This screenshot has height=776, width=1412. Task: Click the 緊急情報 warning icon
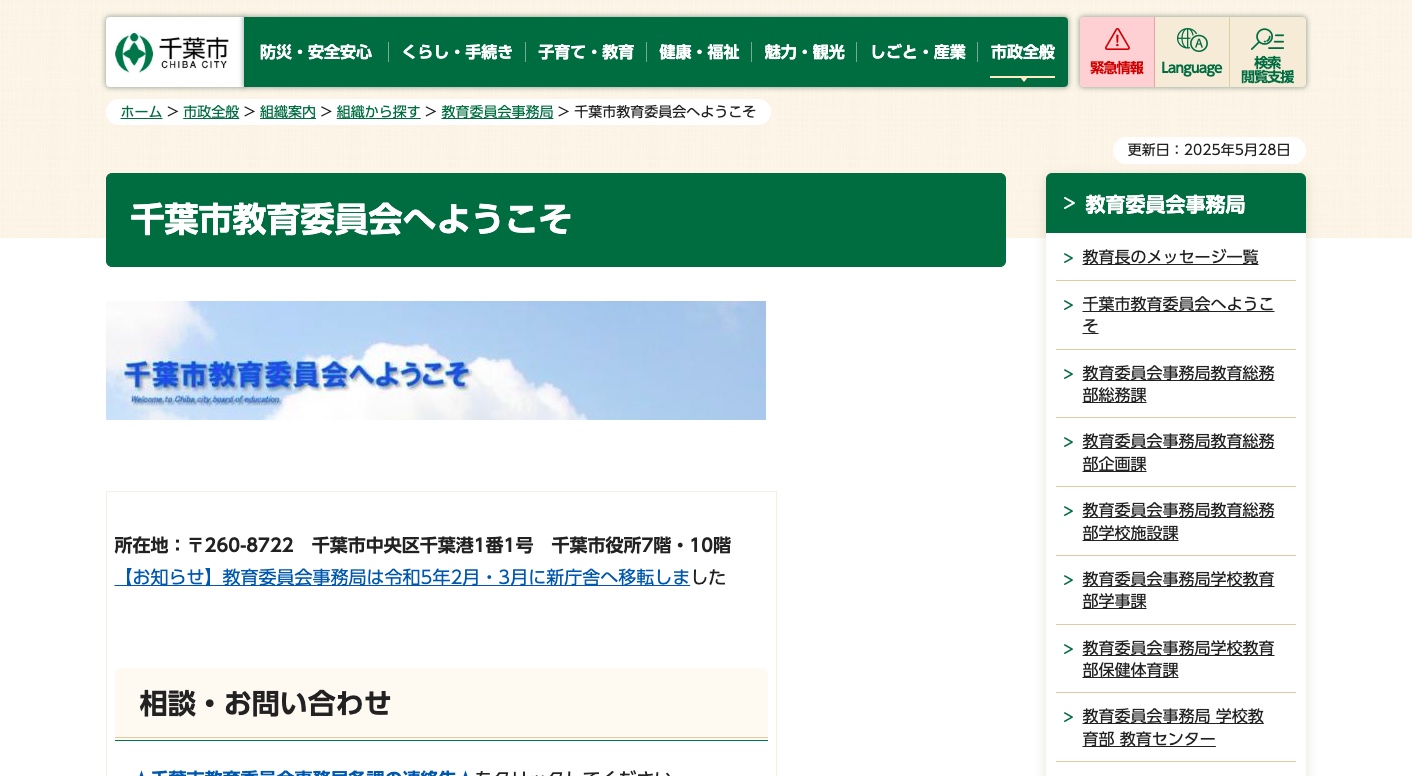pyautogui.click(x=1117, y=52)
